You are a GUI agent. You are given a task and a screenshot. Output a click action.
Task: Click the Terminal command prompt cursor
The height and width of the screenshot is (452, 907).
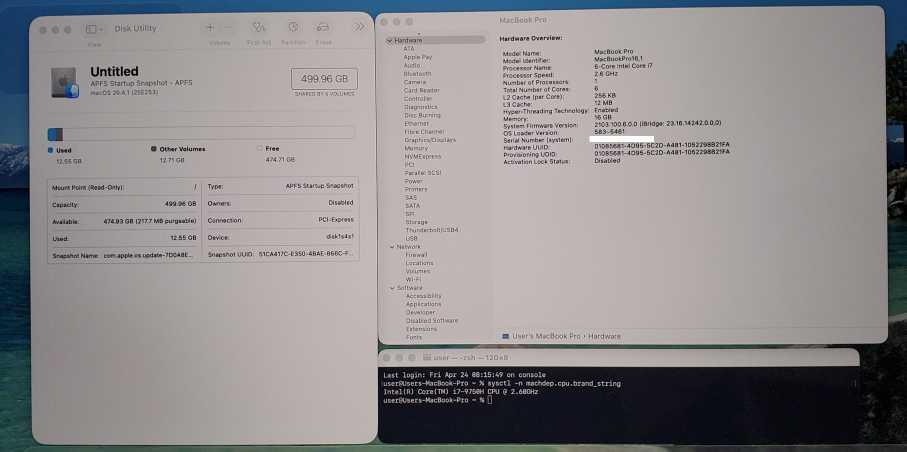tap(489, 400)
